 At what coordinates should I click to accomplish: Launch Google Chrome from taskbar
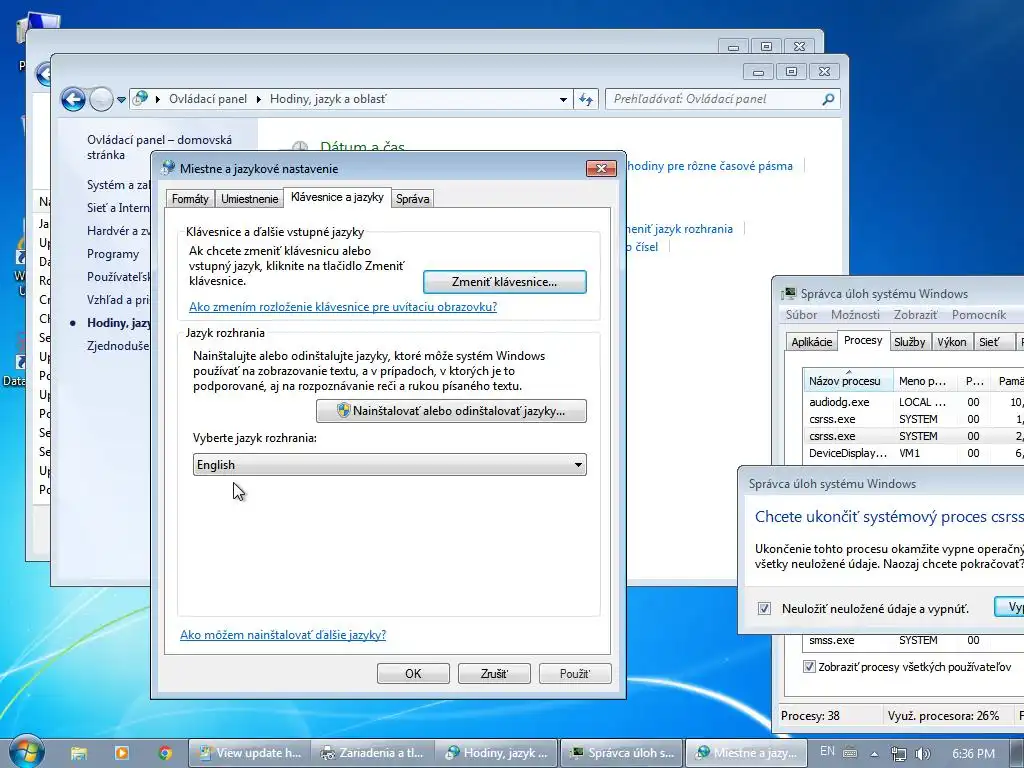tap(165, 753)
